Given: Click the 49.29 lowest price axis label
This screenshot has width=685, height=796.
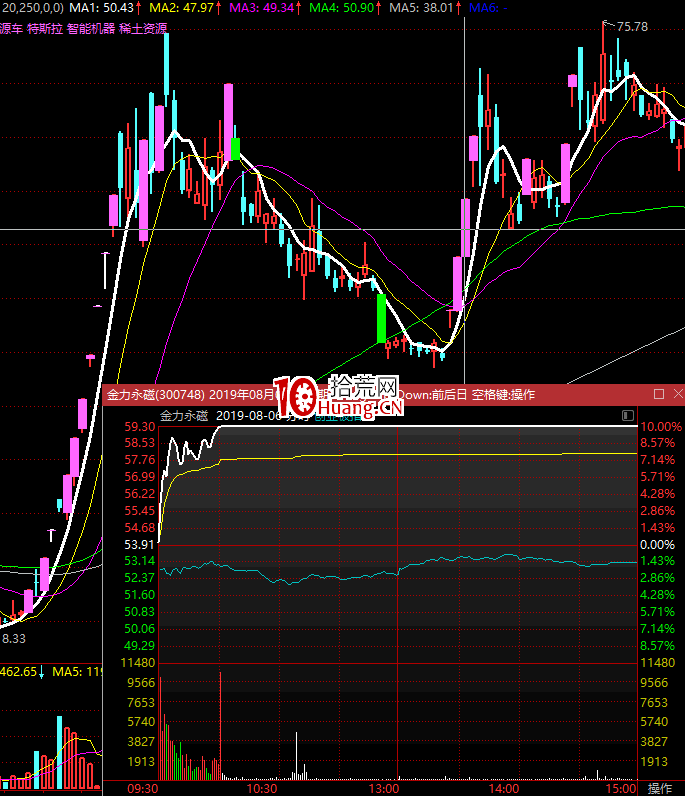Looking at the screenshot, I should coord(140,646).
